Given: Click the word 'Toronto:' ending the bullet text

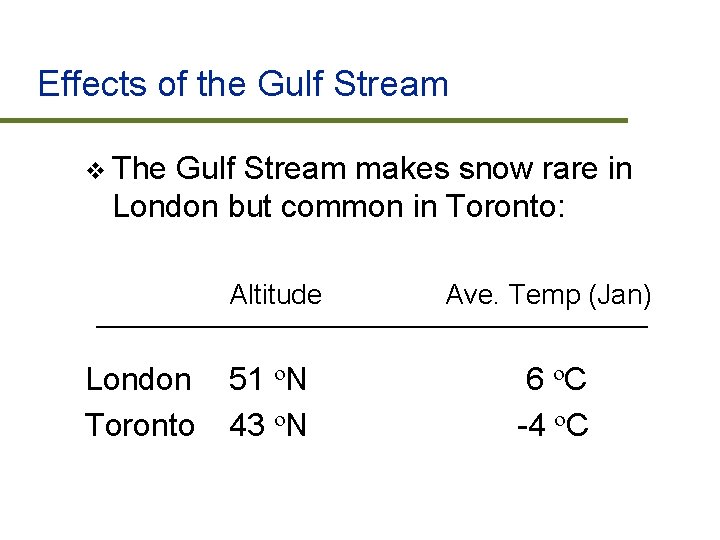Looking at the screenshot, I should tap(506, 206).
